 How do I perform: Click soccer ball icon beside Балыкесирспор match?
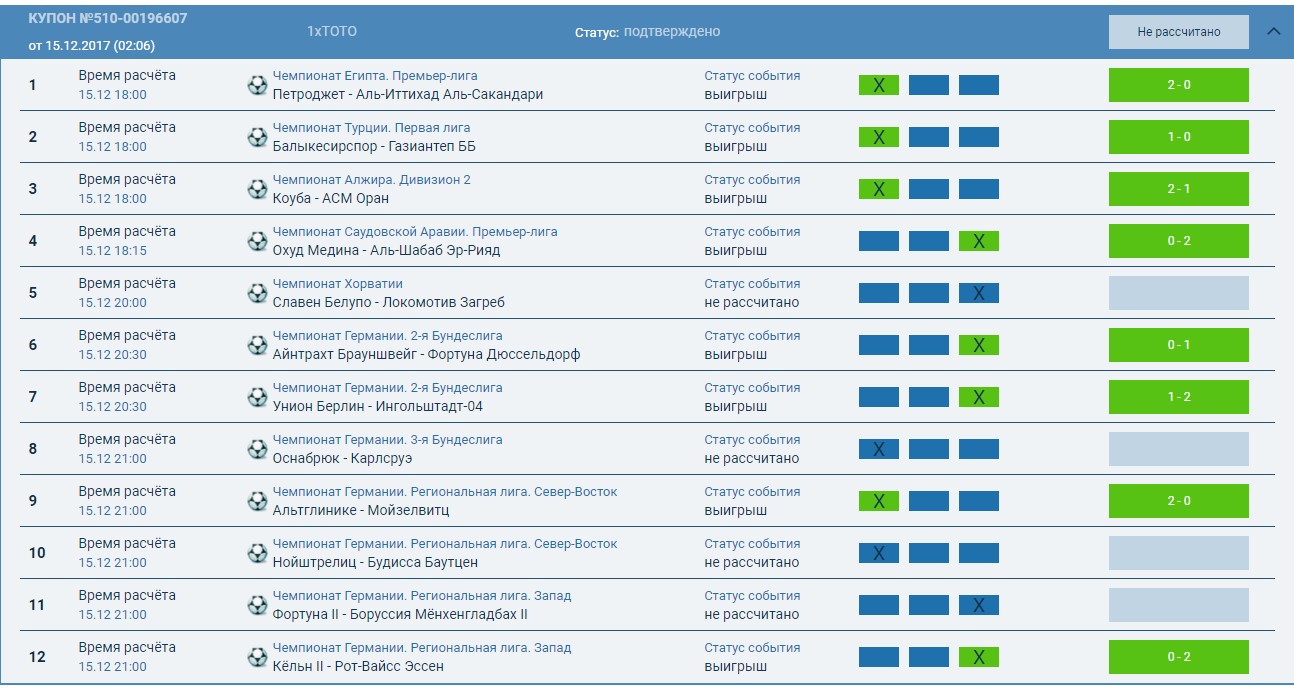(x=257, y=137)
